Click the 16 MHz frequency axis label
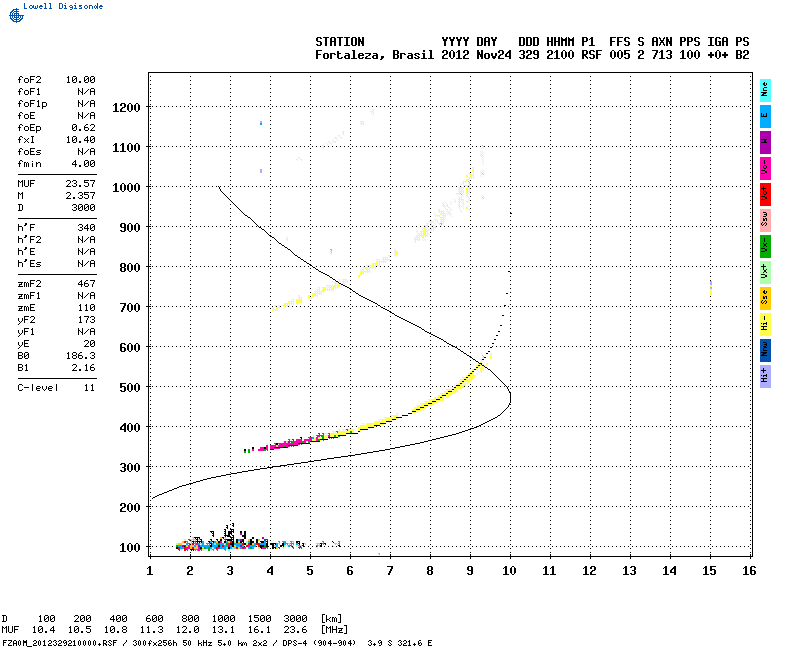Image resolution: width=800 pixels, height=650 pixels. coord(749,571)
